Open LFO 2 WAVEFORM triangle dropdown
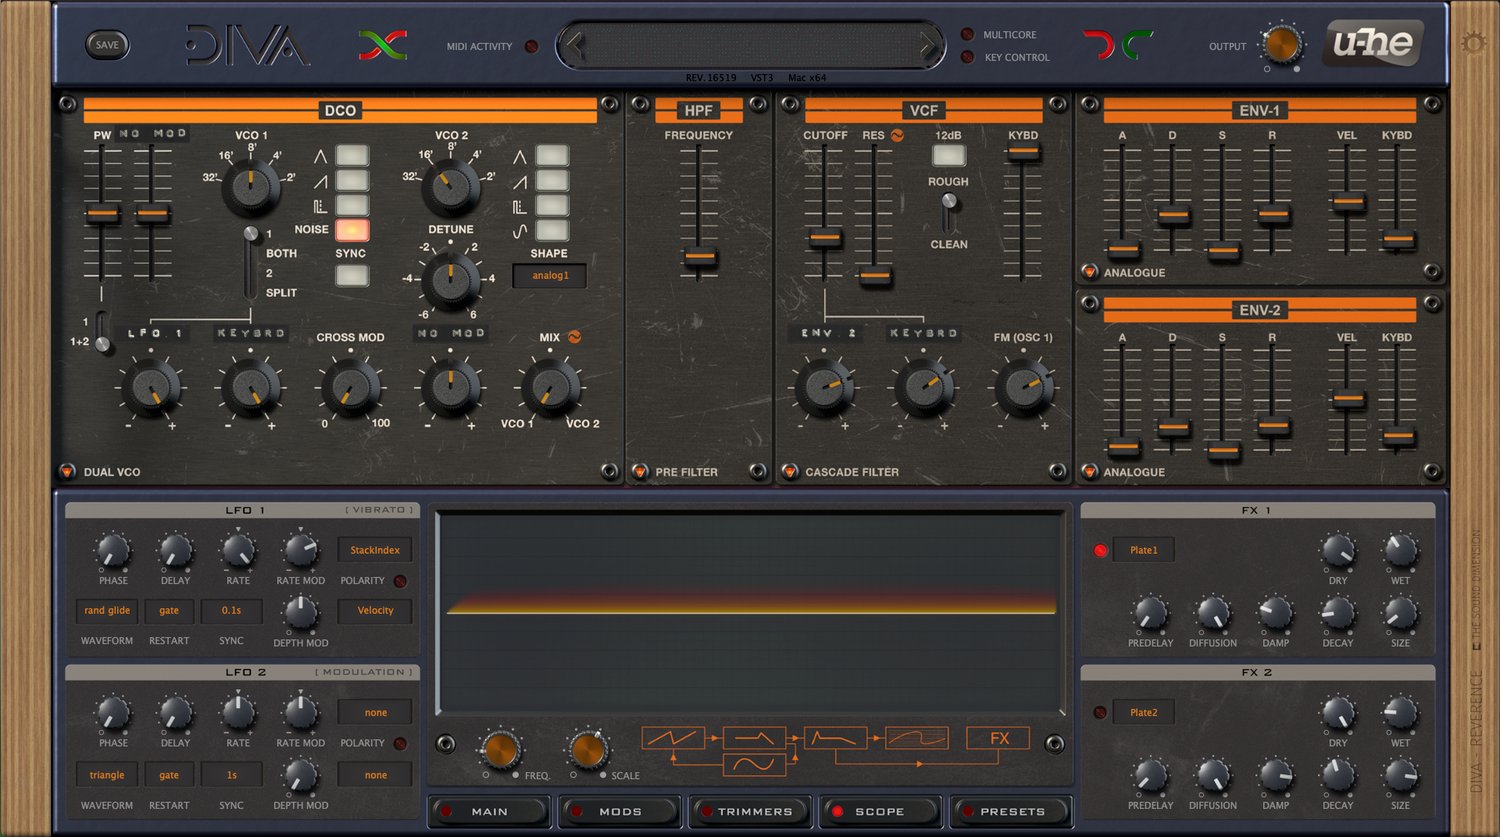1500x837 pixels. click(x=107, y=775)
